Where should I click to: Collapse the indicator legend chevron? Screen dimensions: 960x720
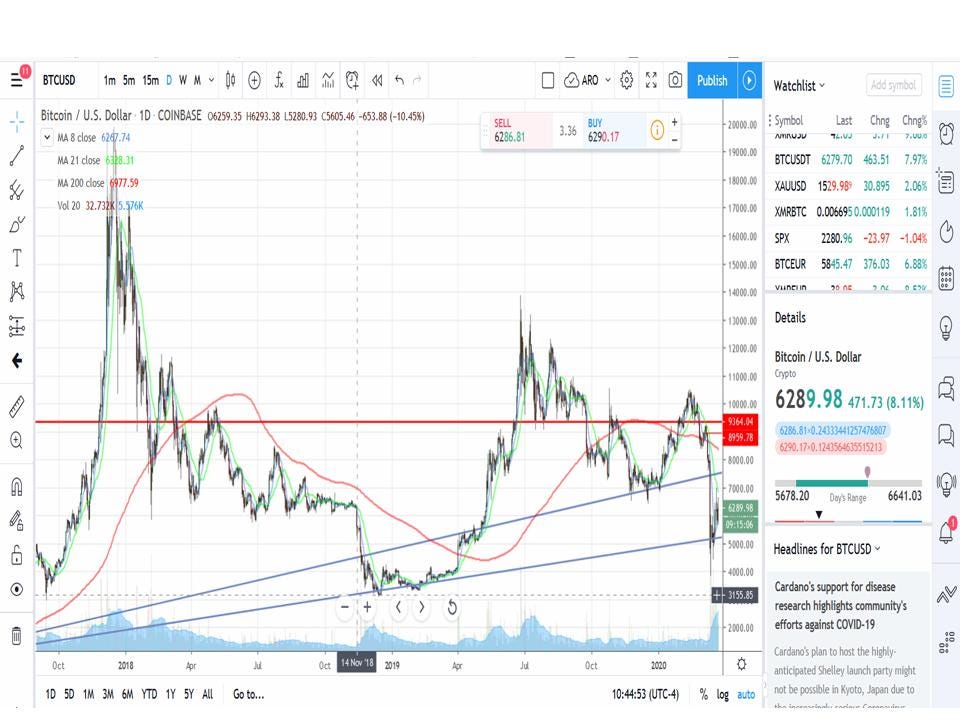pyautogui.click(x=47, y=138)
